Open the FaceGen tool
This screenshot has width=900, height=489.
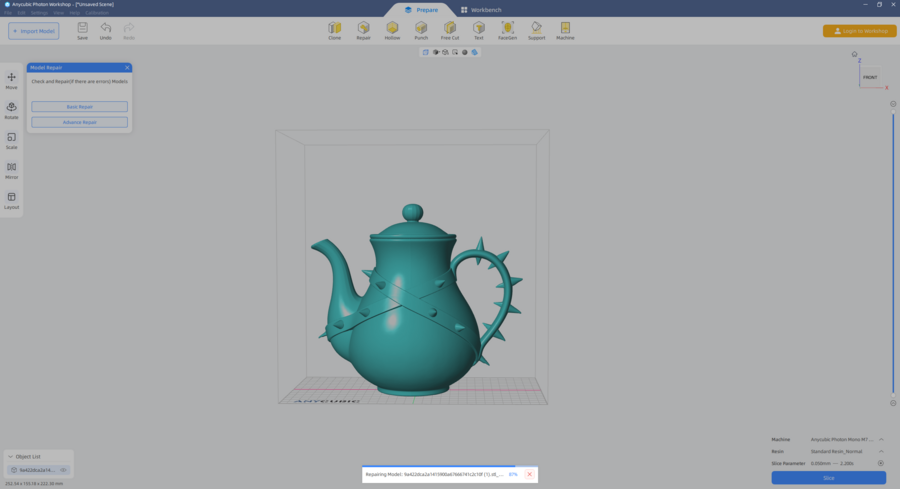[507, 30]
